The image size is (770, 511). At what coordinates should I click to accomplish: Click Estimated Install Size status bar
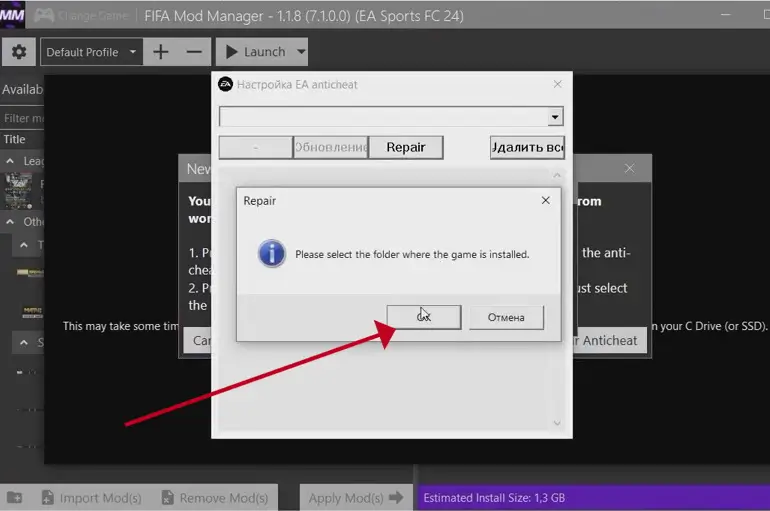[x=594, y=498]
